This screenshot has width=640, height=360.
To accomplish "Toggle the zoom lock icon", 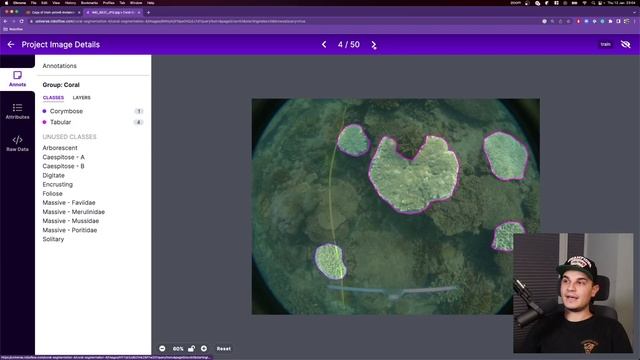I will (x=191, y=349).
